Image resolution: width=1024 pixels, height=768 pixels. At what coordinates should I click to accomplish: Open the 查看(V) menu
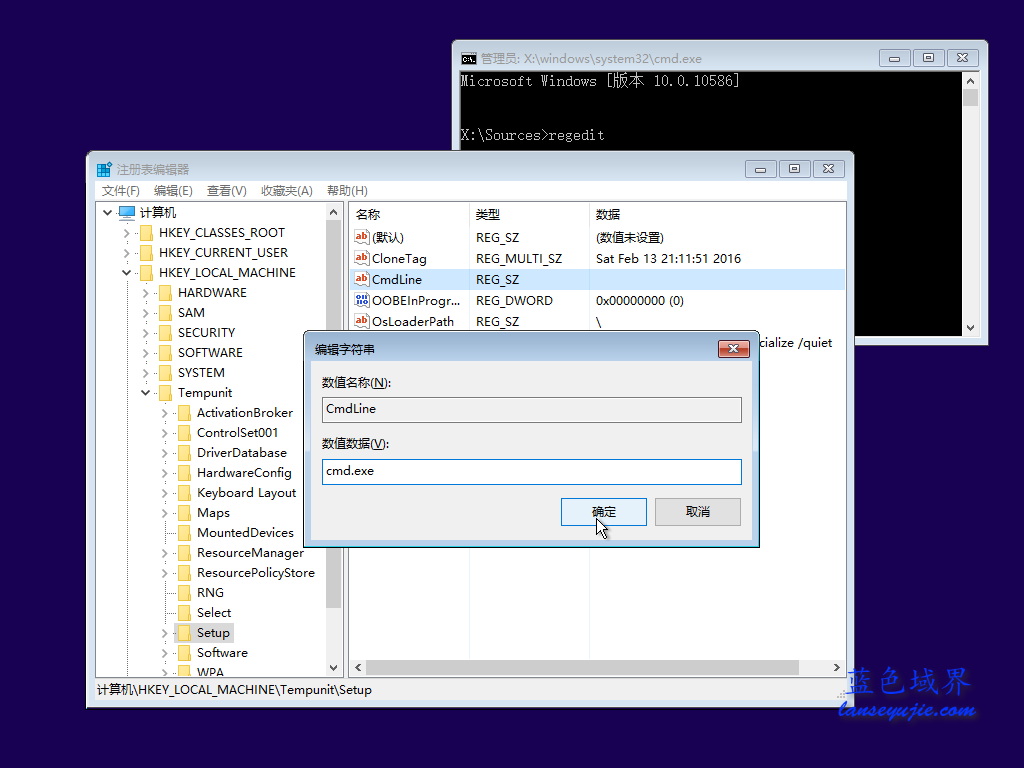(x=227, y=191)
